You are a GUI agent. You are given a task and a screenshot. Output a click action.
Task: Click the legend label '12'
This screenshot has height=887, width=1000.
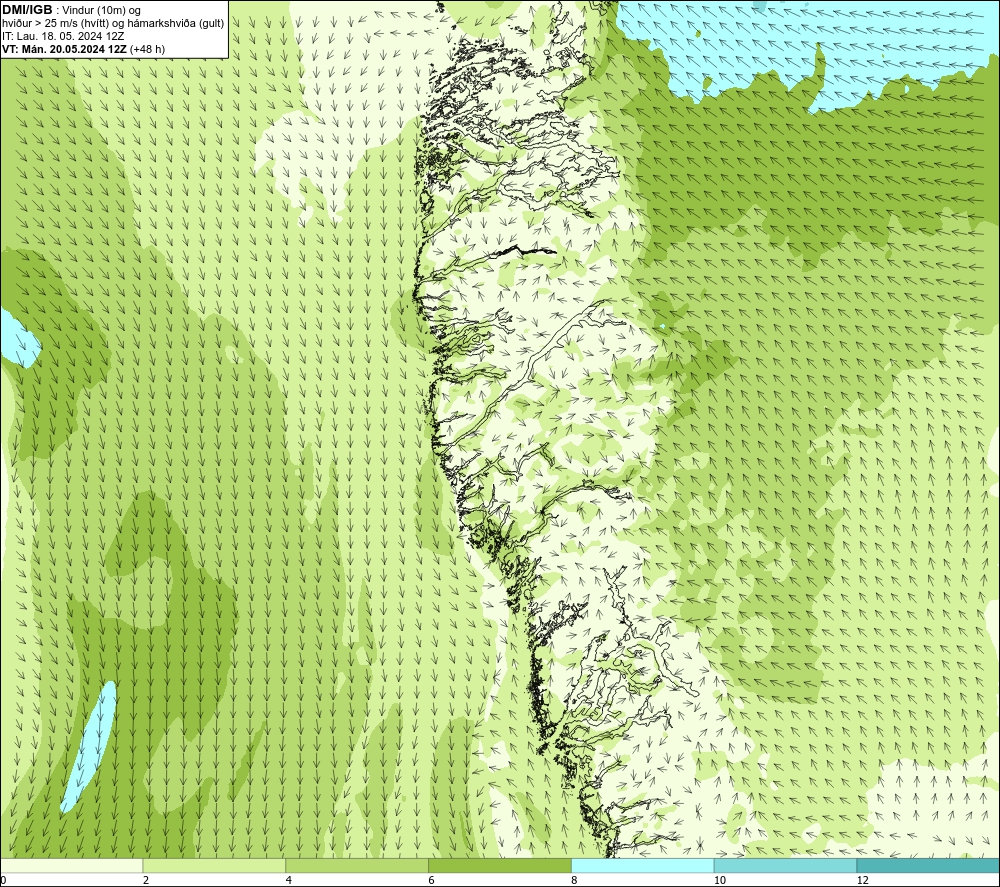[863, 880]
